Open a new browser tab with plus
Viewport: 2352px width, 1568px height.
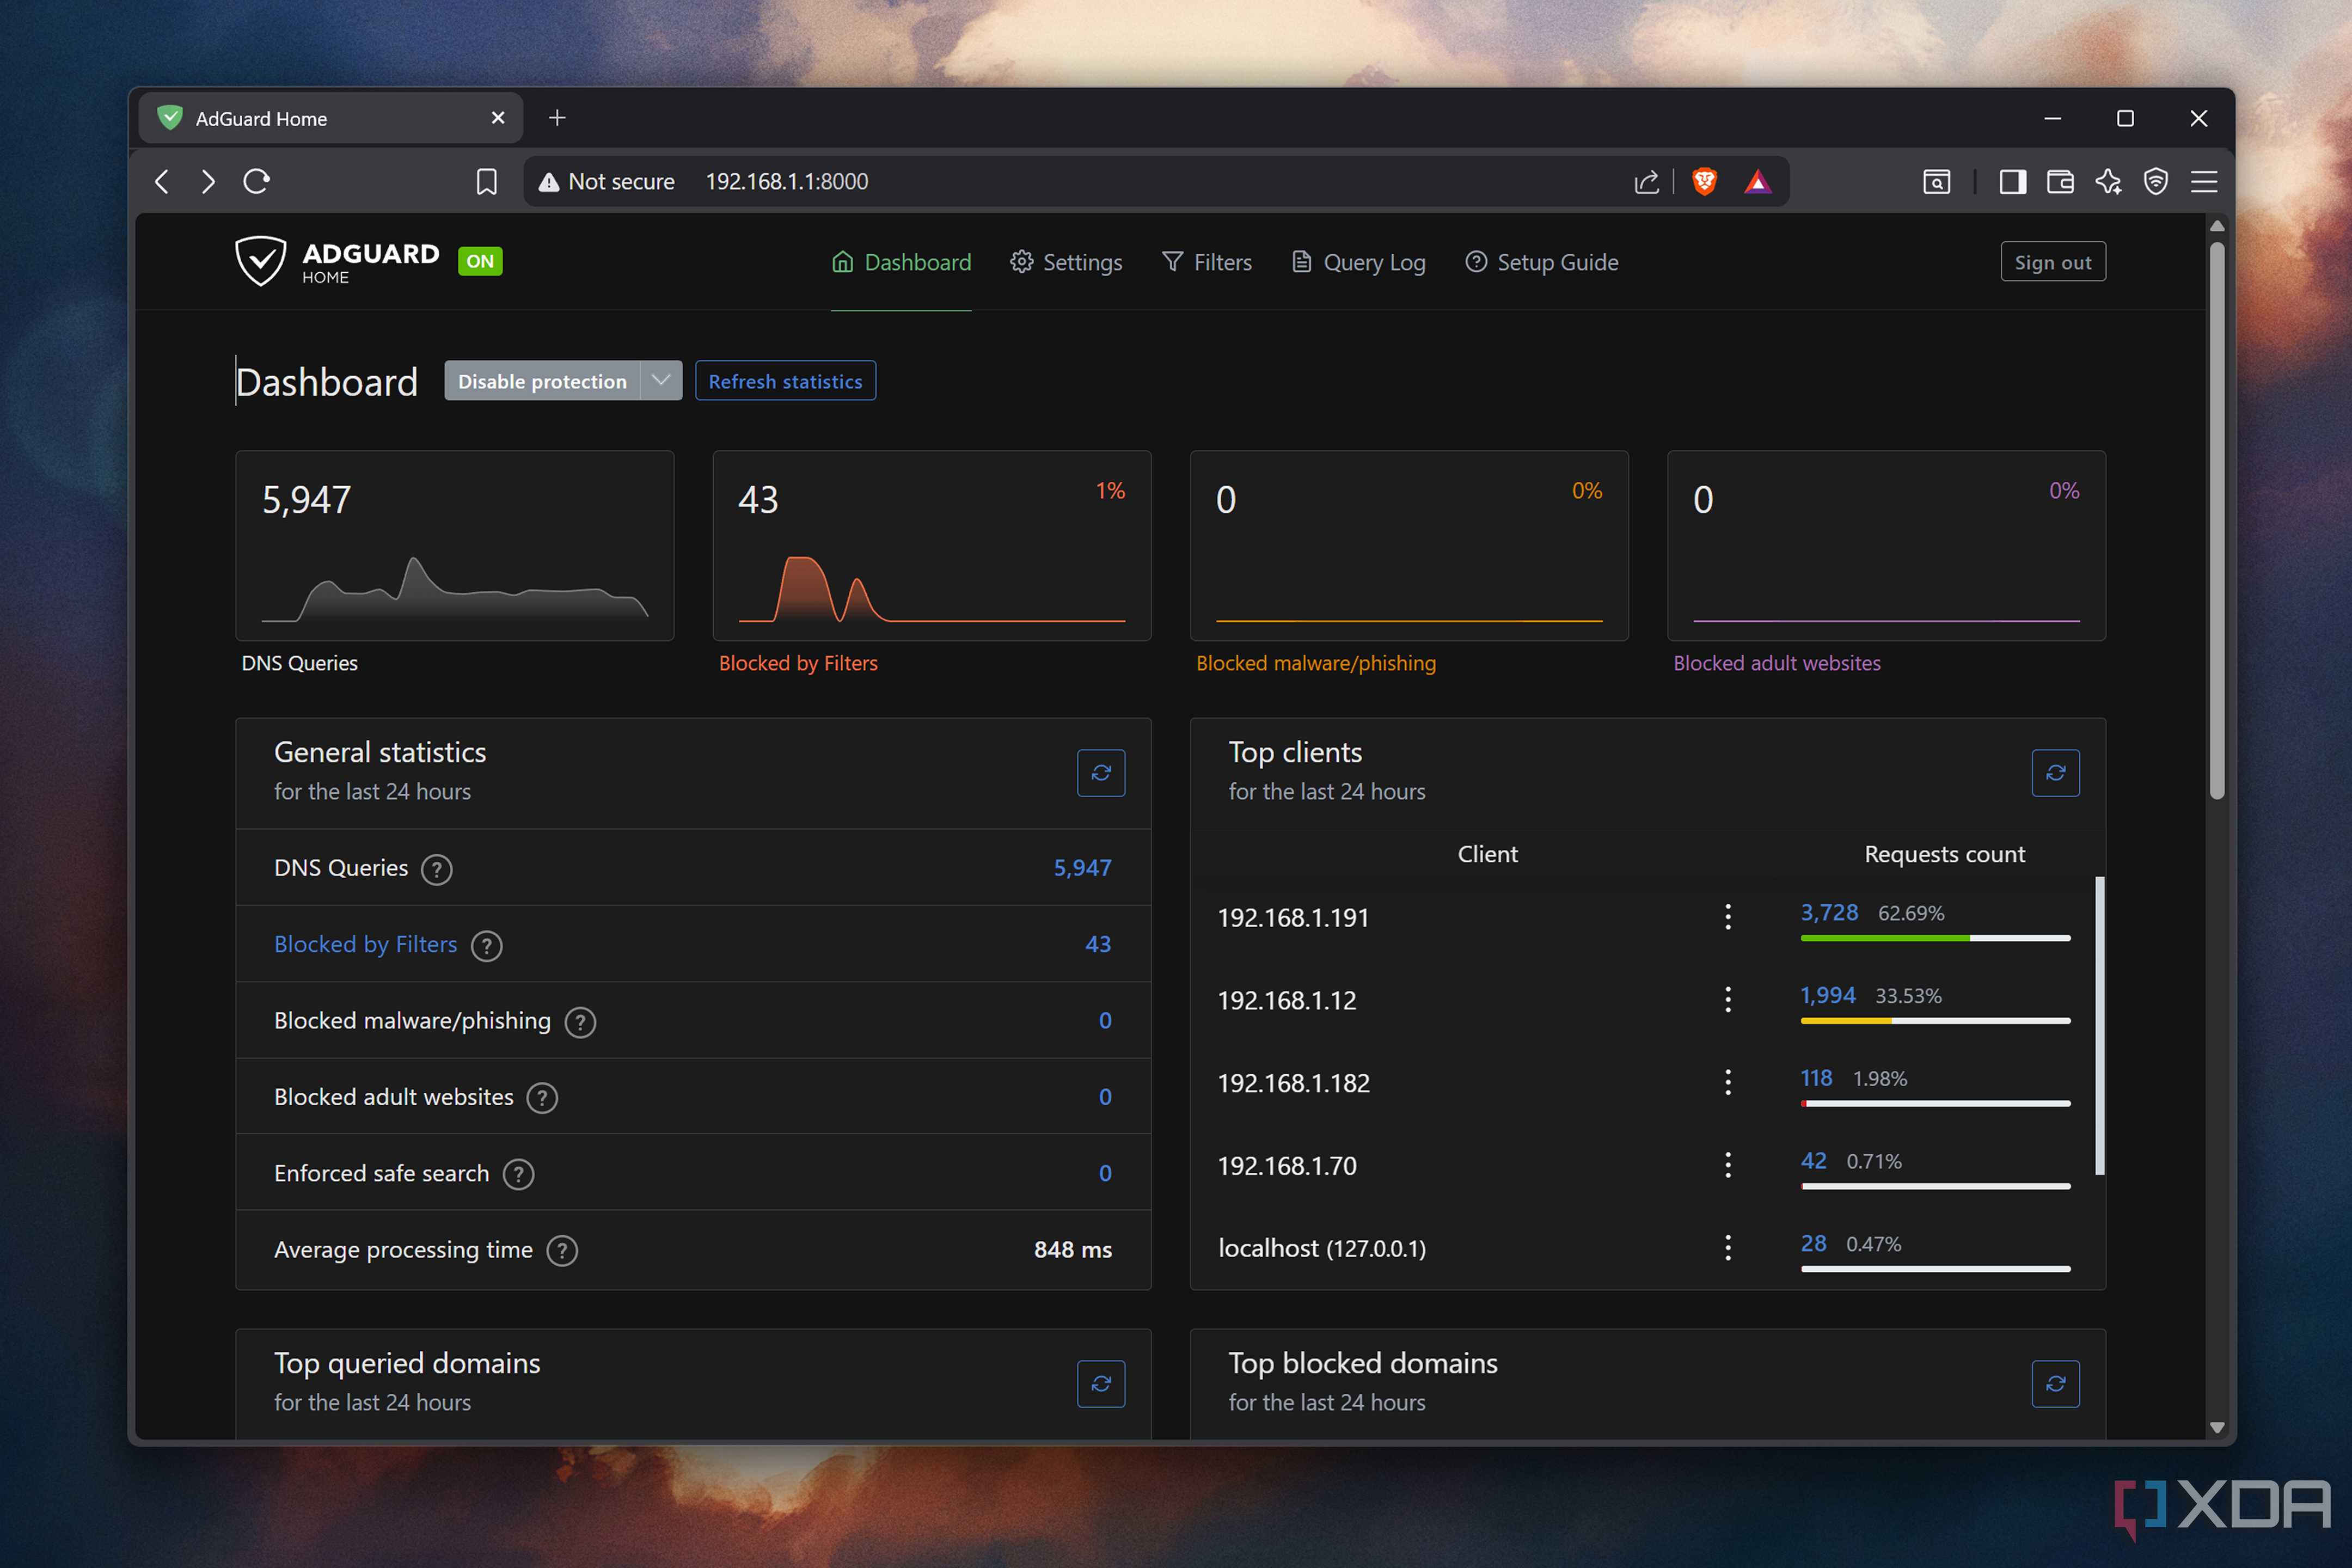click(x=557, y=118)
